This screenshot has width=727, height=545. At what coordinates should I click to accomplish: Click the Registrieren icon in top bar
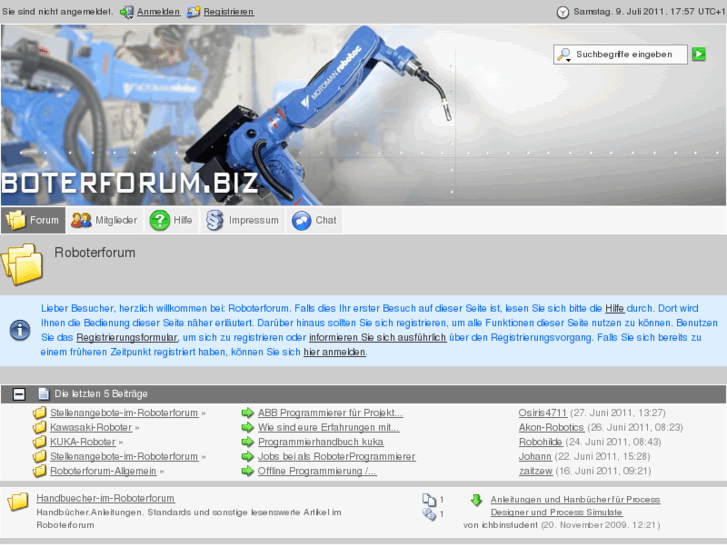coord(193,12)
